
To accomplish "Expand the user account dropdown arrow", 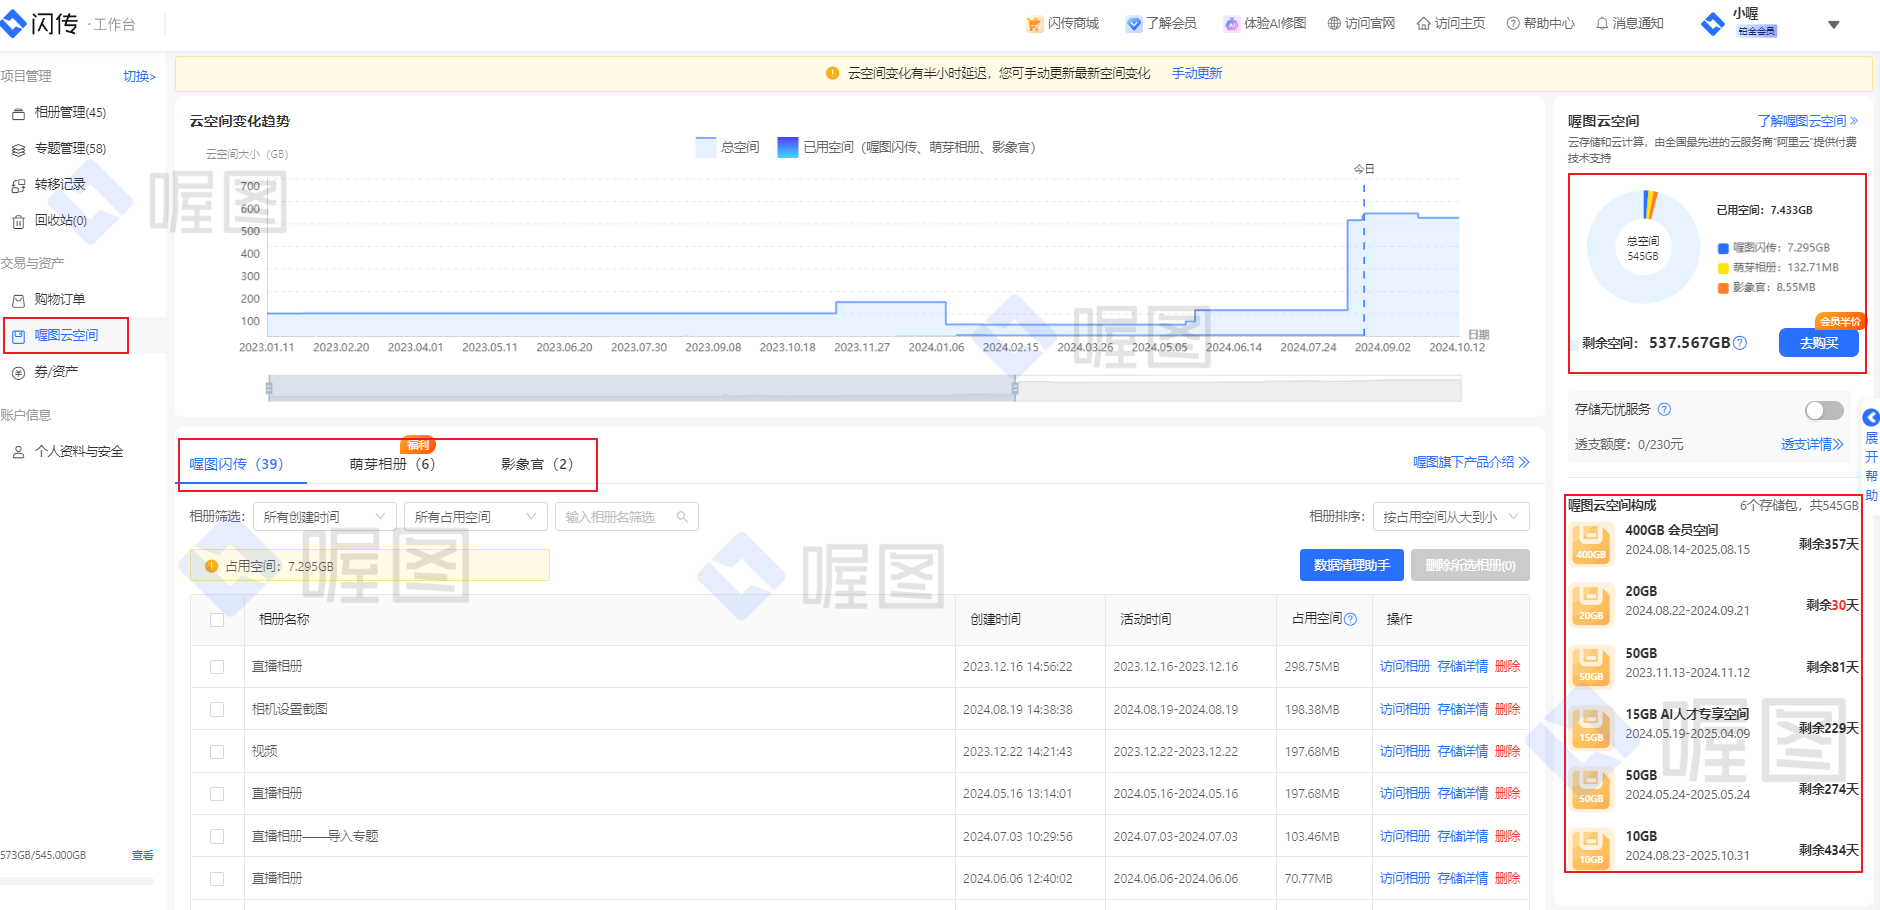I will click(1833, 25).
